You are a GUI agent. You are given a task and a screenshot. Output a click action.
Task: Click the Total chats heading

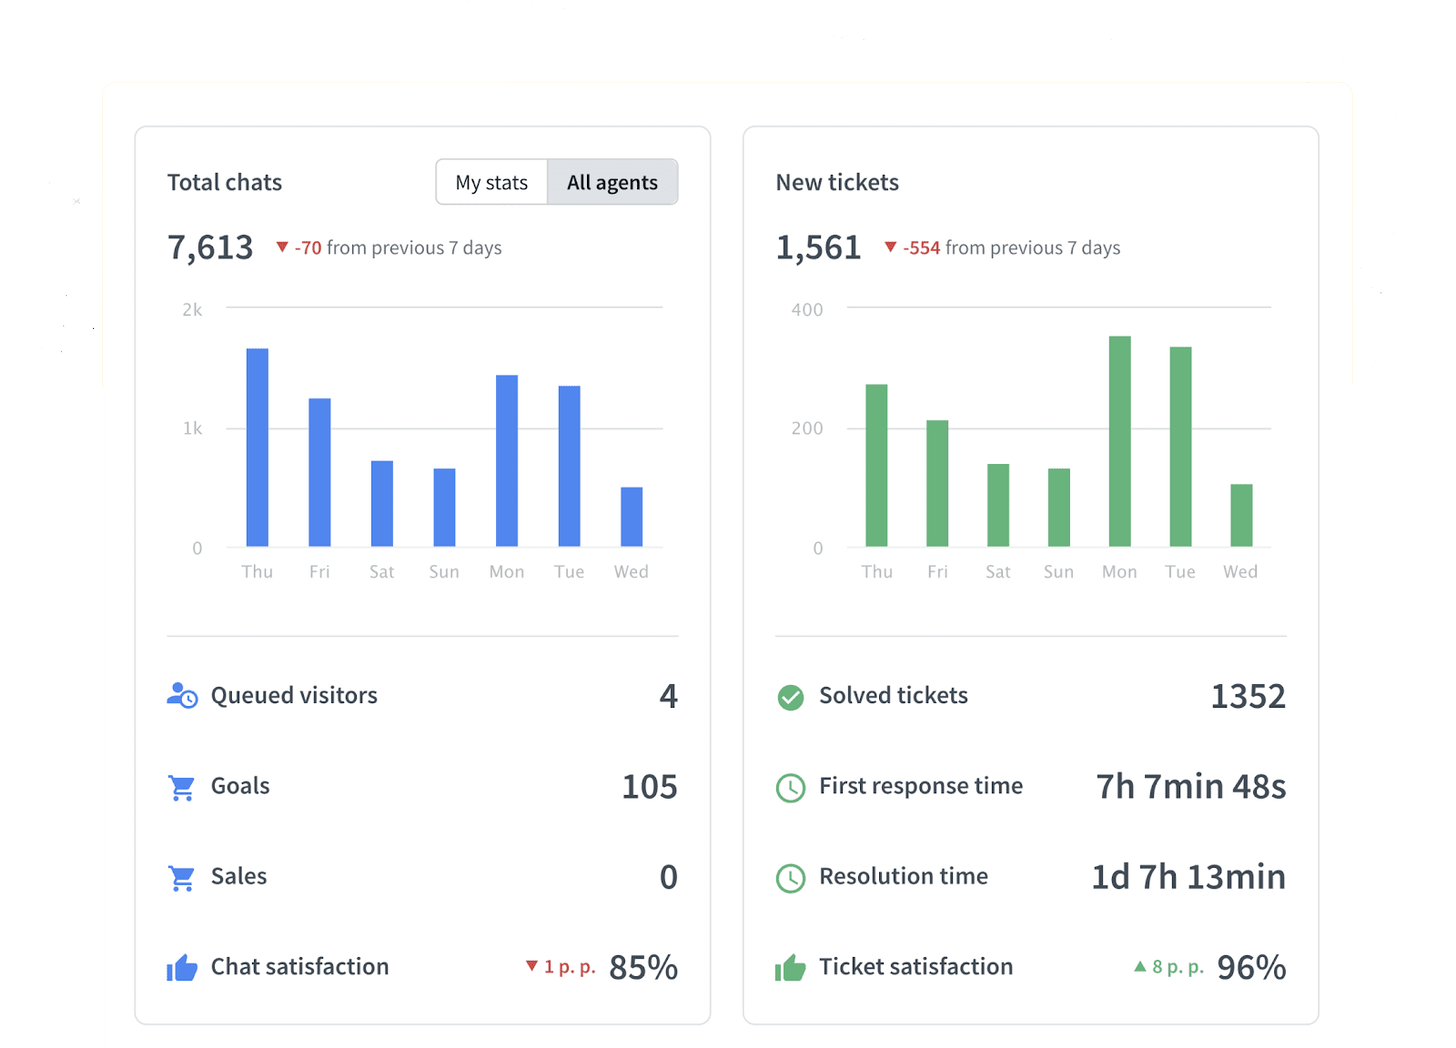pos(225,182)
